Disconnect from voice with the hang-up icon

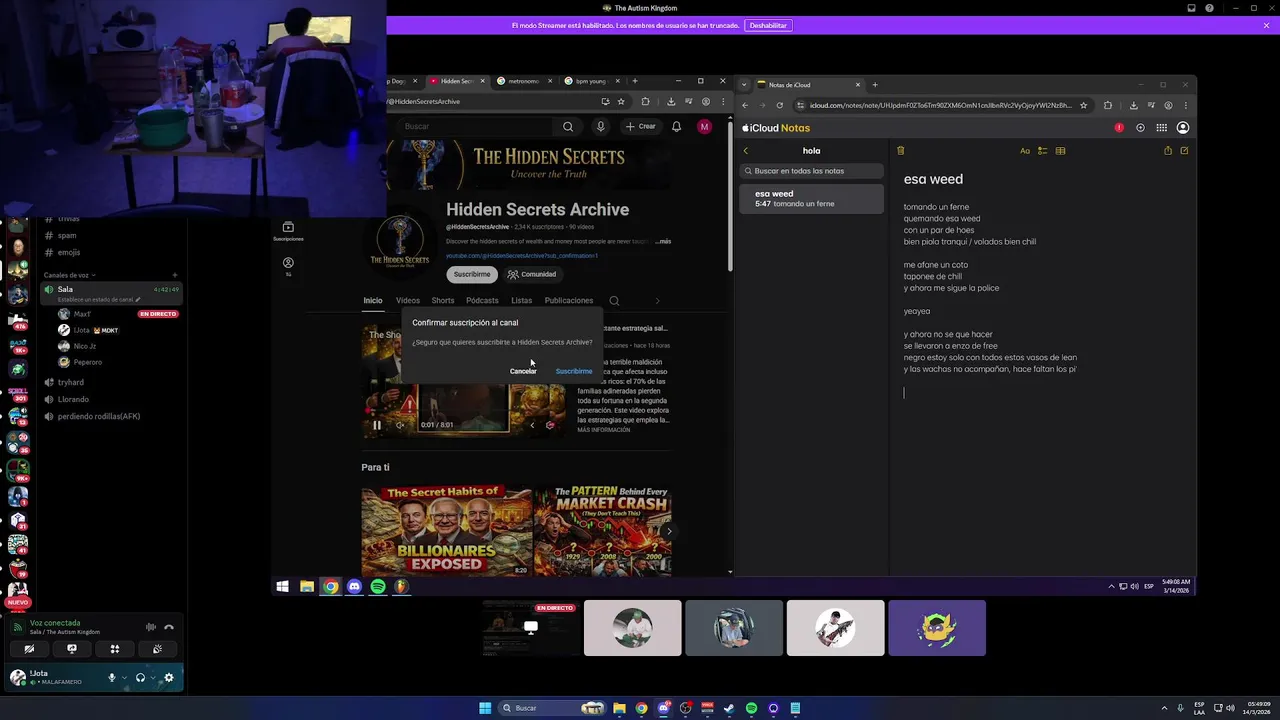pyautogui.click(x=169, y=627)
